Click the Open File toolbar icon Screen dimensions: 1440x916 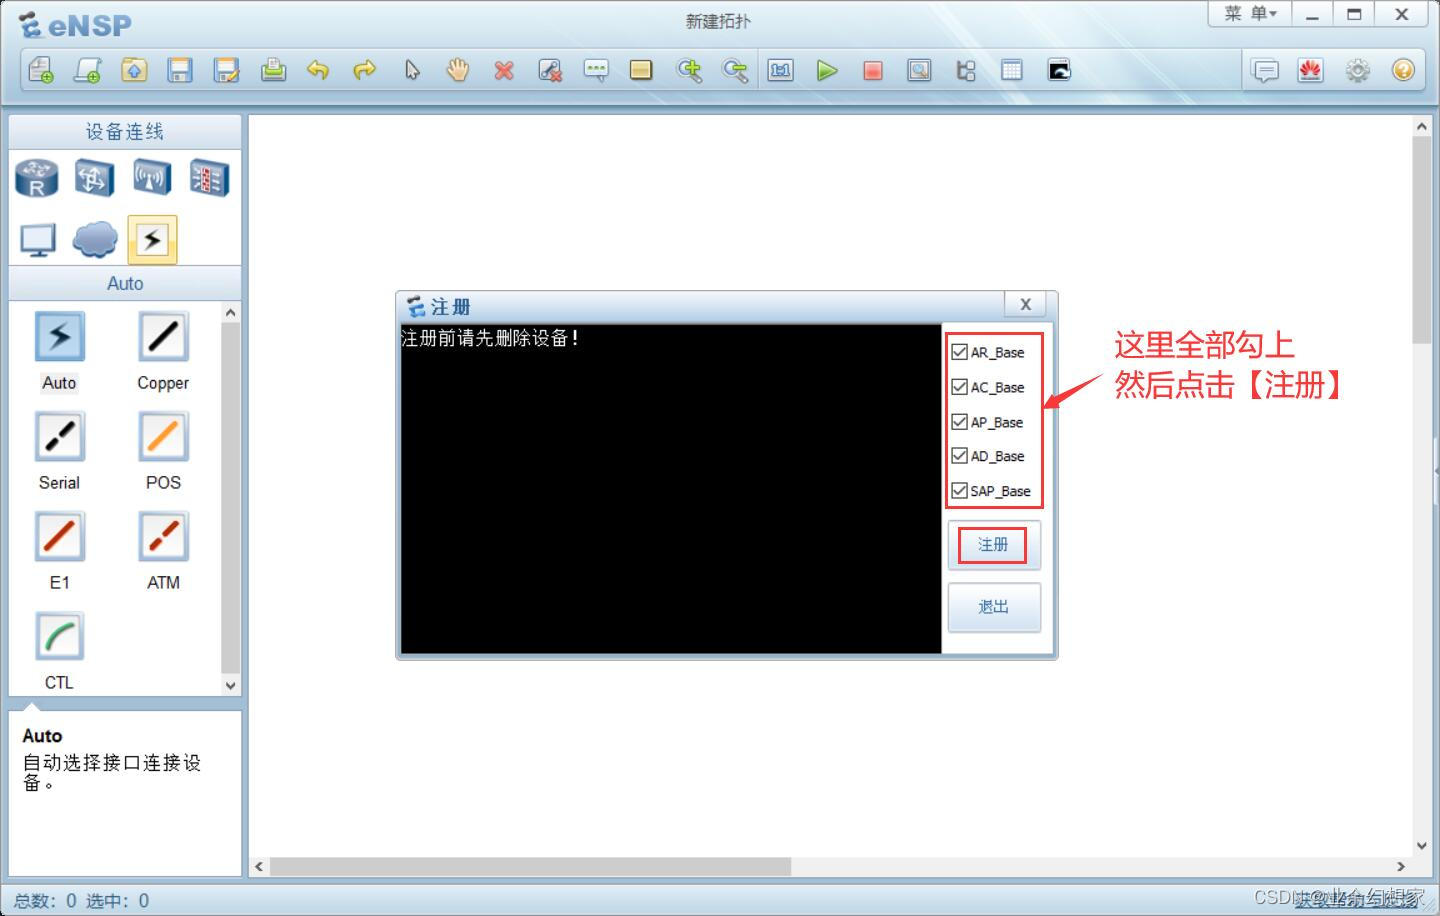134,70
